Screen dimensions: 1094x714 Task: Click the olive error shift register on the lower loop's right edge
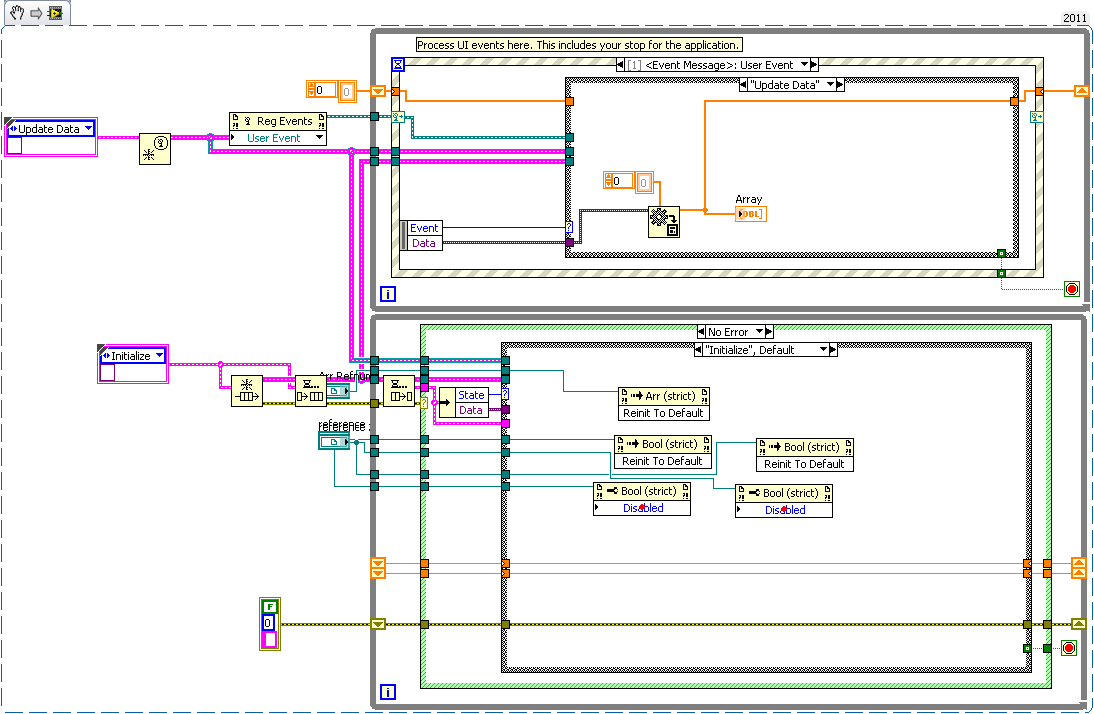pos(1079,625)
